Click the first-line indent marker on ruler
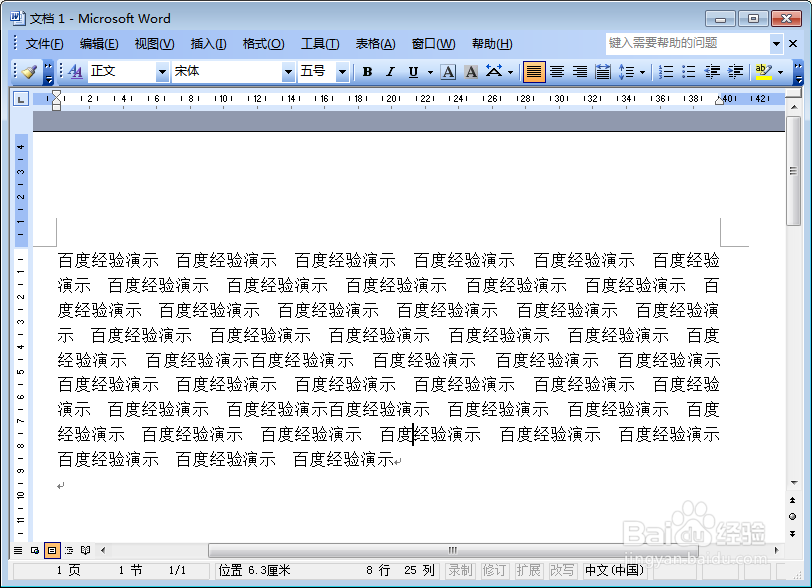 point(56,95)
